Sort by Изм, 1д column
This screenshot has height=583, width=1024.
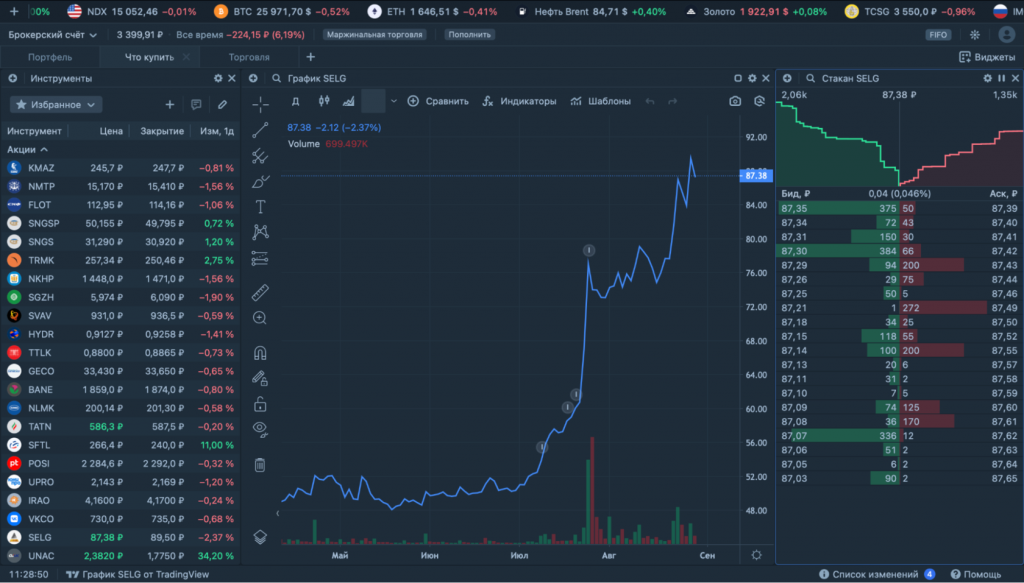(x=217, y=131)
